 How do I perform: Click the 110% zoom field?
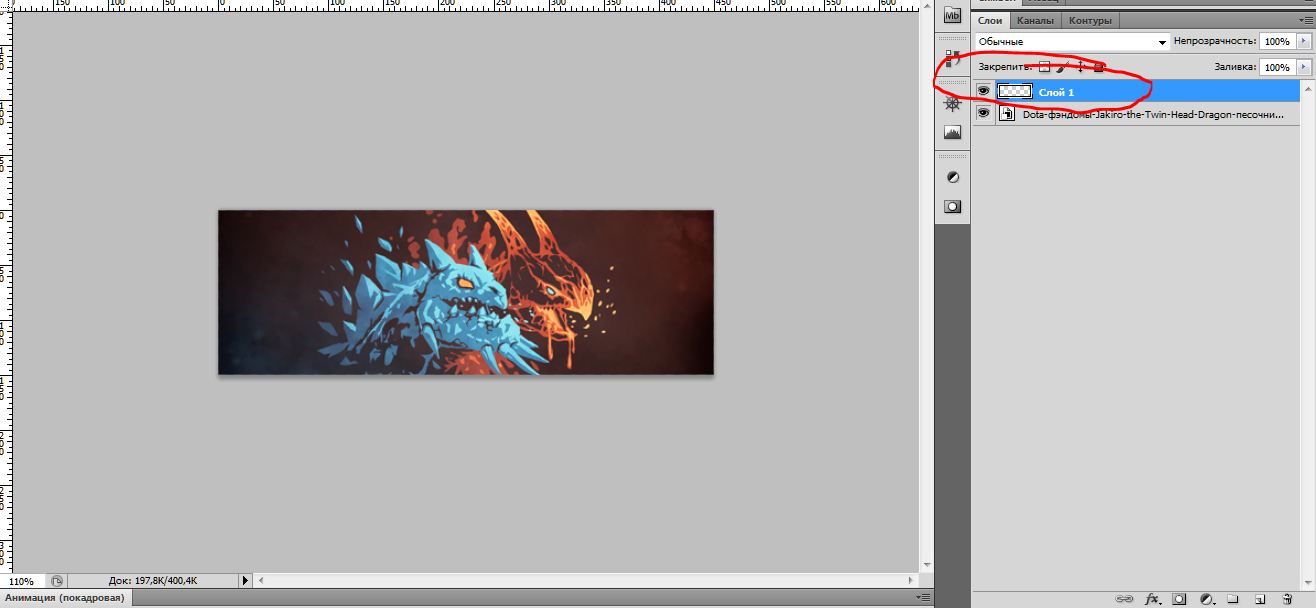tap(22, 580)
